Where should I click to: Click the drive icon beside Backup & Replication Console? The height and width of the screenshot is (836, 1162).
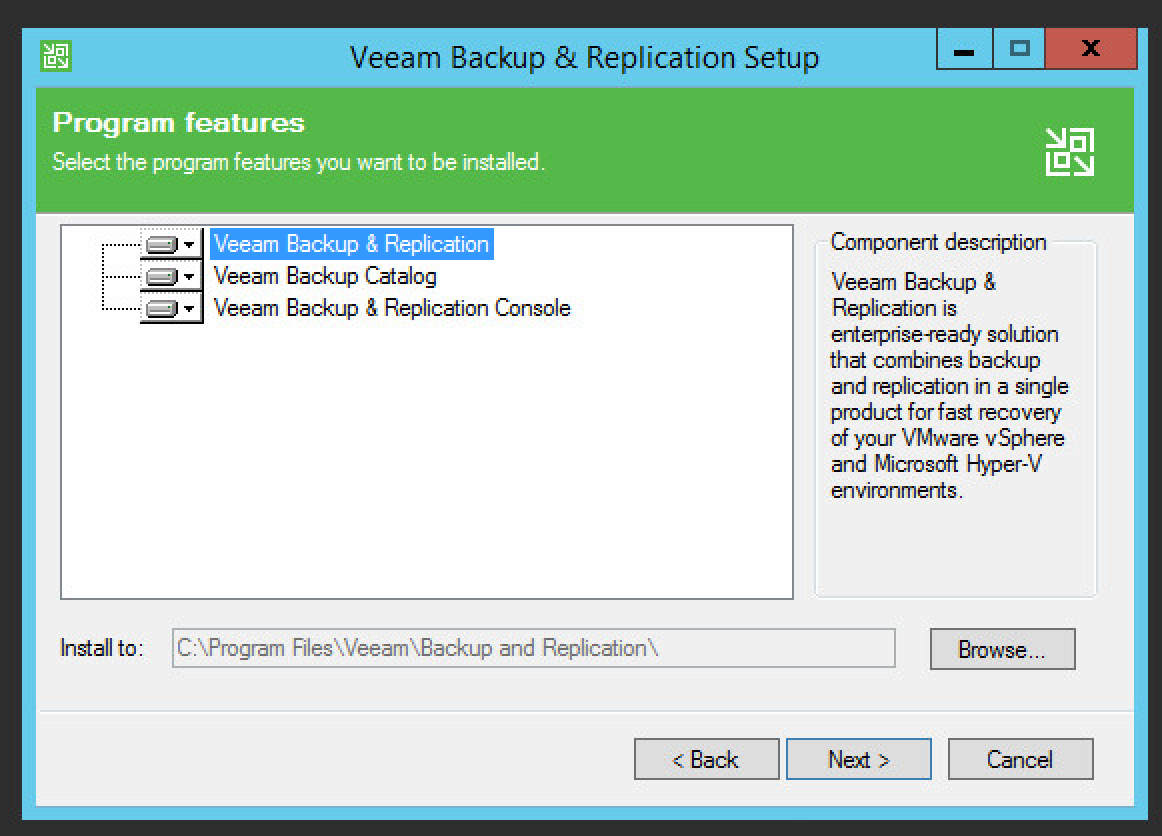coord(161,309)
